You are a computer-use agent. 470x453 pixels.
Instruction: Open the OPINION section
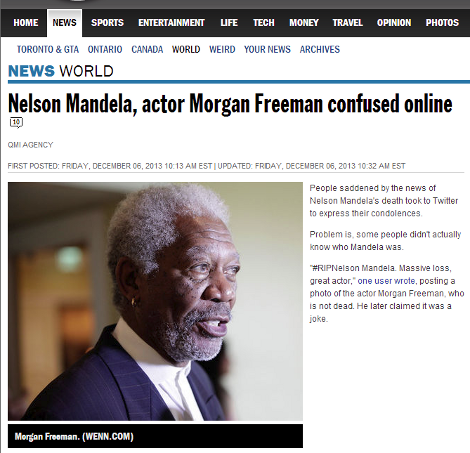click(x=394, y=23)
